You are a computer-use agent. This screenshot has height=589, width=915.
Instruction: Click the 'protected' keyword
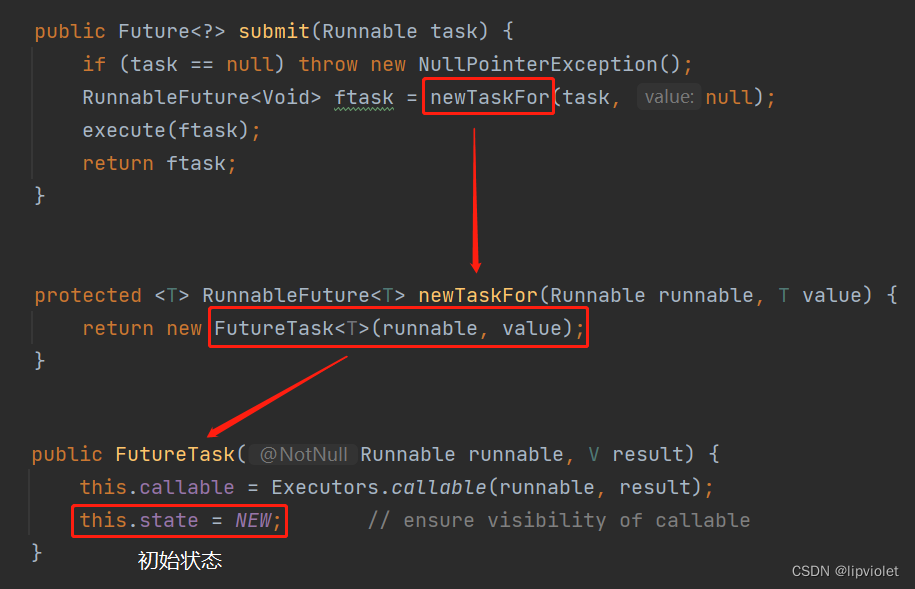[x=88, y=295]
